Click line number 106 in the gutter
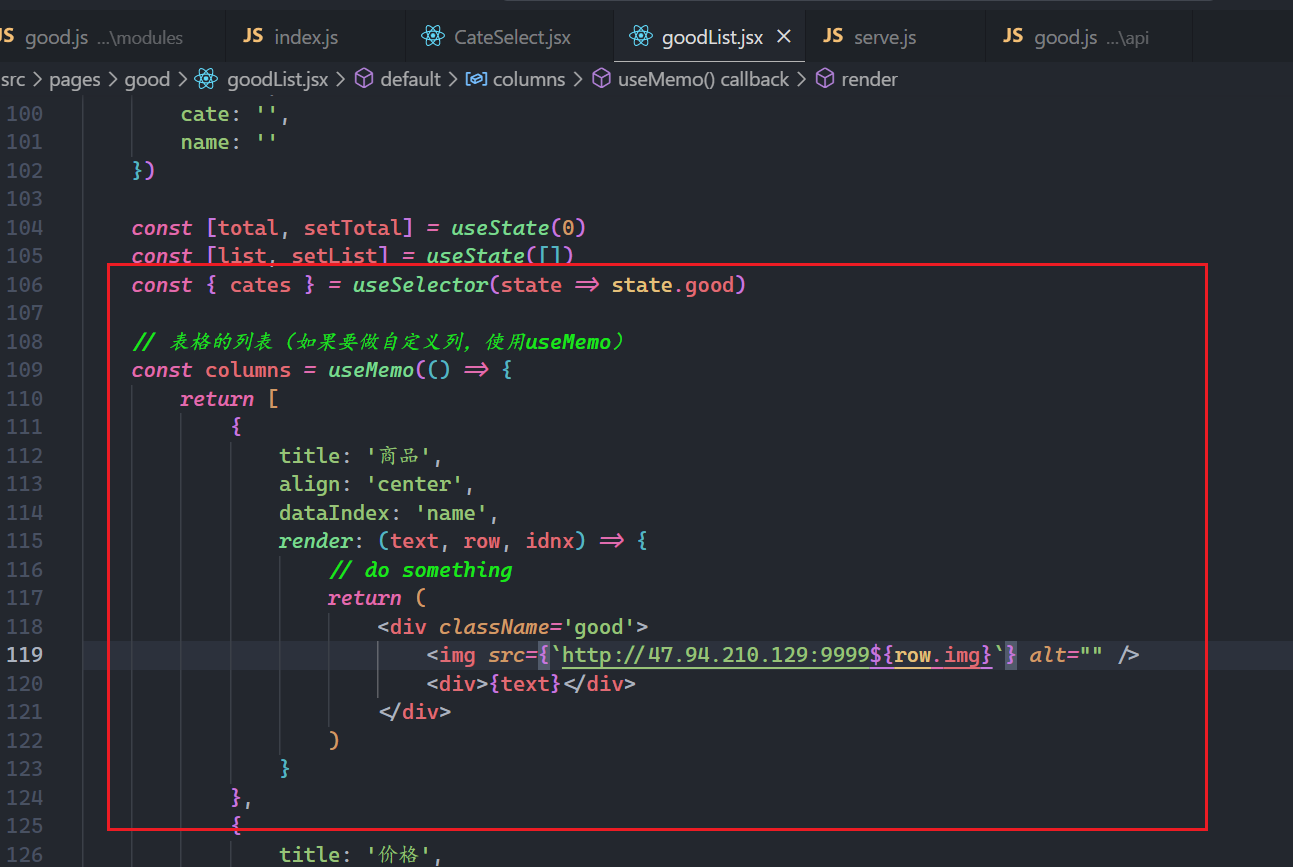Image resolution: width=1293 pixels, height=867 pixels. (x=25, y=285)
